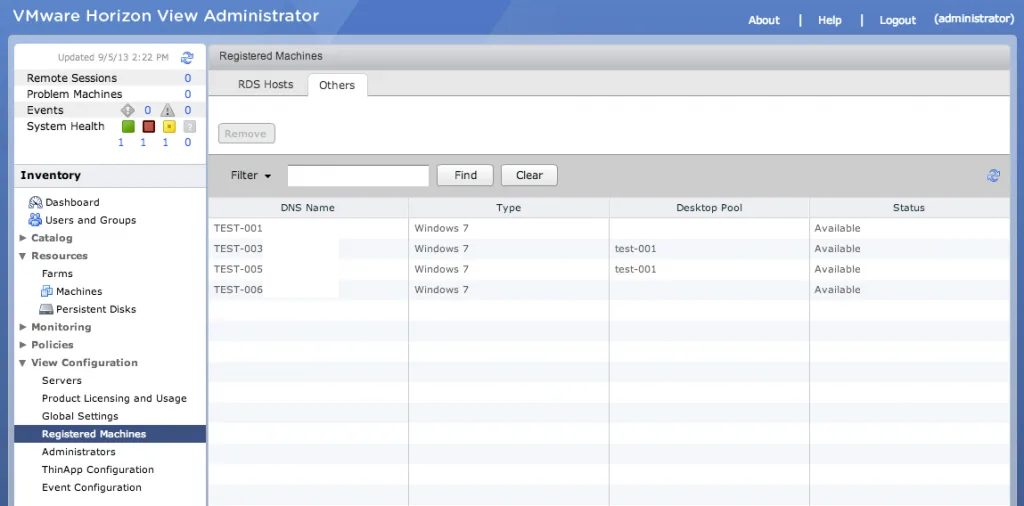This screenshot has height=506, width=1024.
Task: Sort by Type column header
Action: click(509, 208)
